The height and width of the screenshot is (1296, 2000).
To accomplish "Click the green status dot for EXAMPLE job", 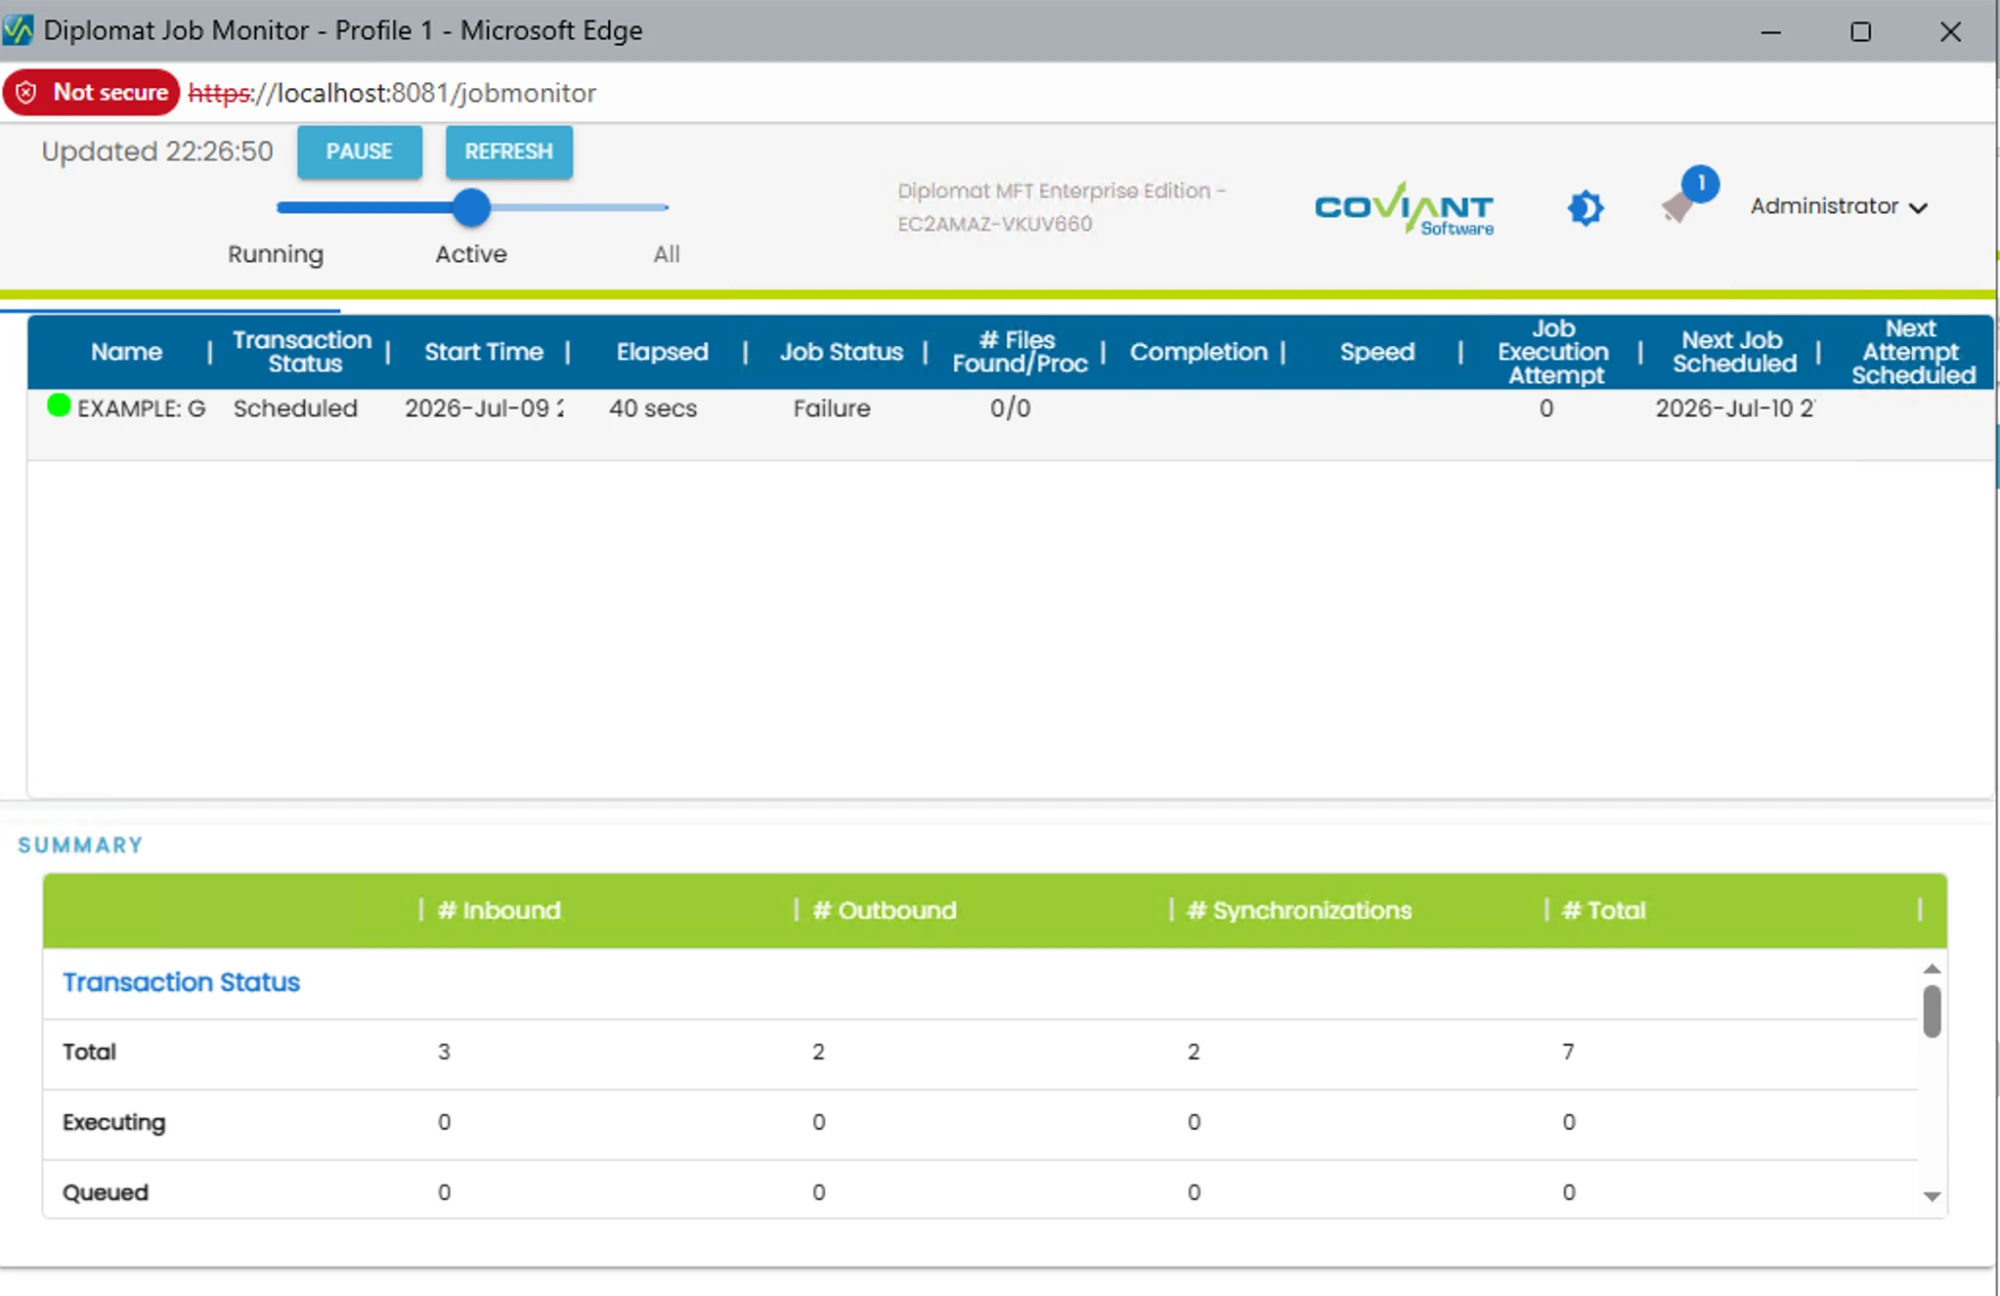I will tap(59, 406).
